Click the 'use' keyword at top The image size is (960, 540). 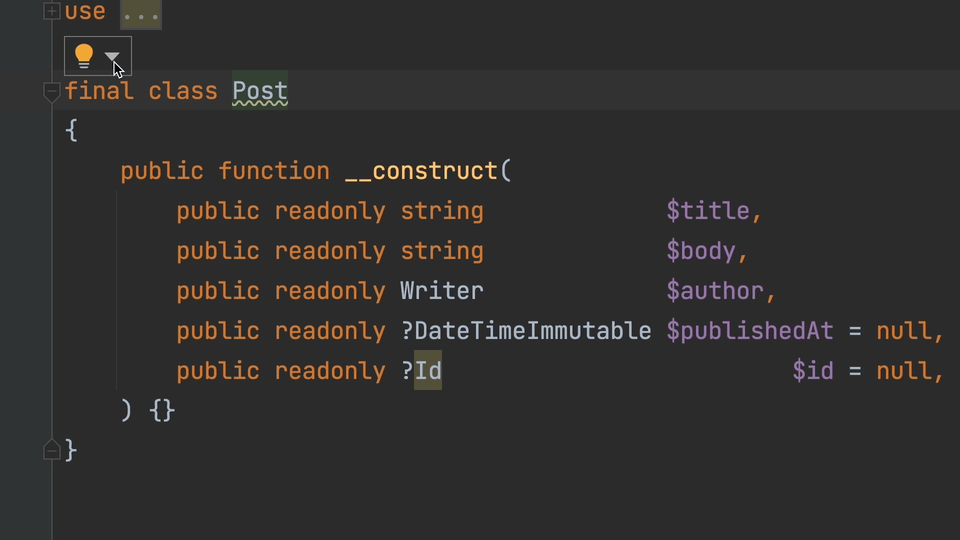tap(85, 12)
